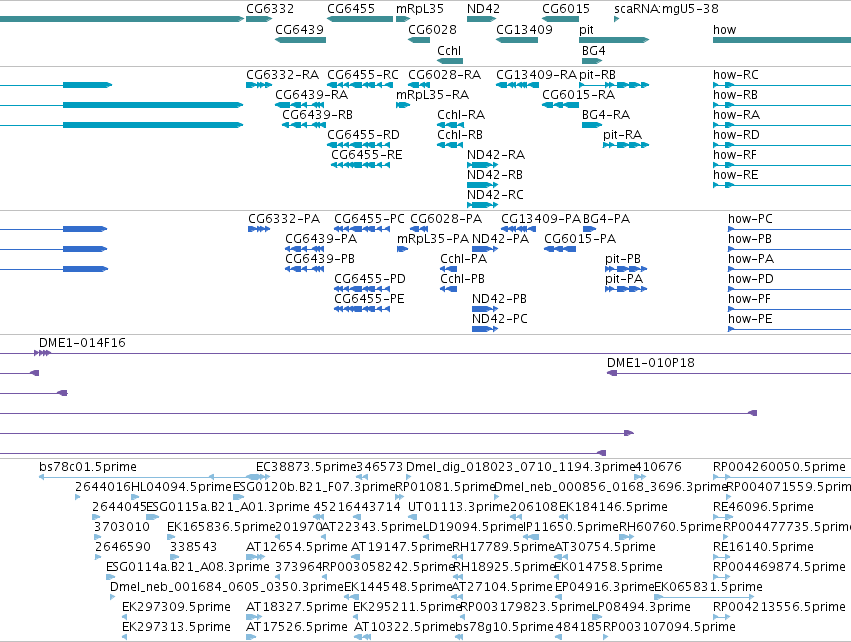Click EST label UT01113.3prime
Screen dimensions: 851x642
tap(459, 507)
